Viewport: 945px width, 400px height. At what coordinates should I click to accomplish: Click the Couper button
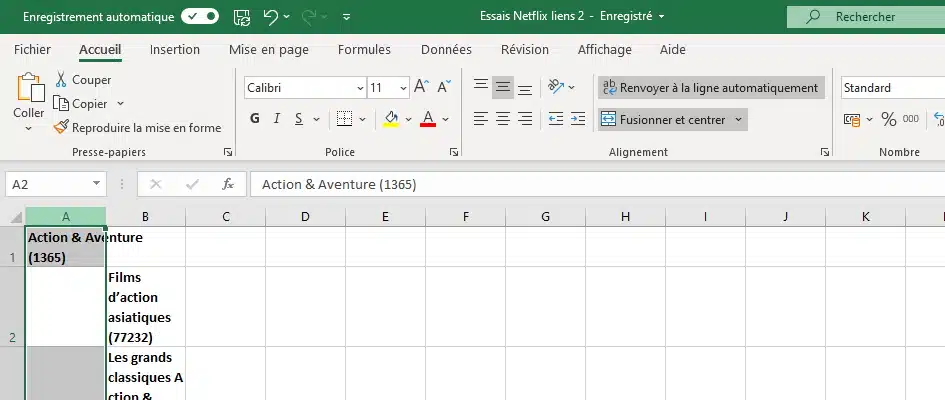(x=83, y=80)
